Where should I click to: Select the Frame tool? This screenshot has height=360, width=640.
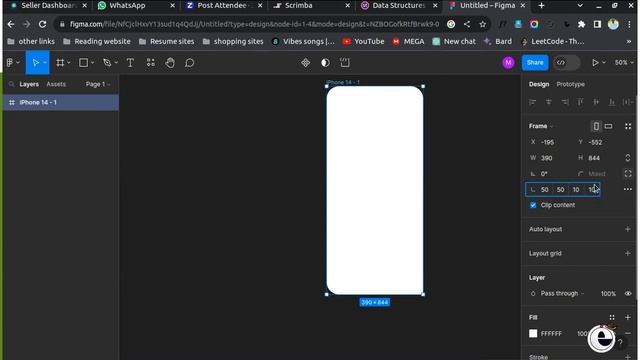60,62
